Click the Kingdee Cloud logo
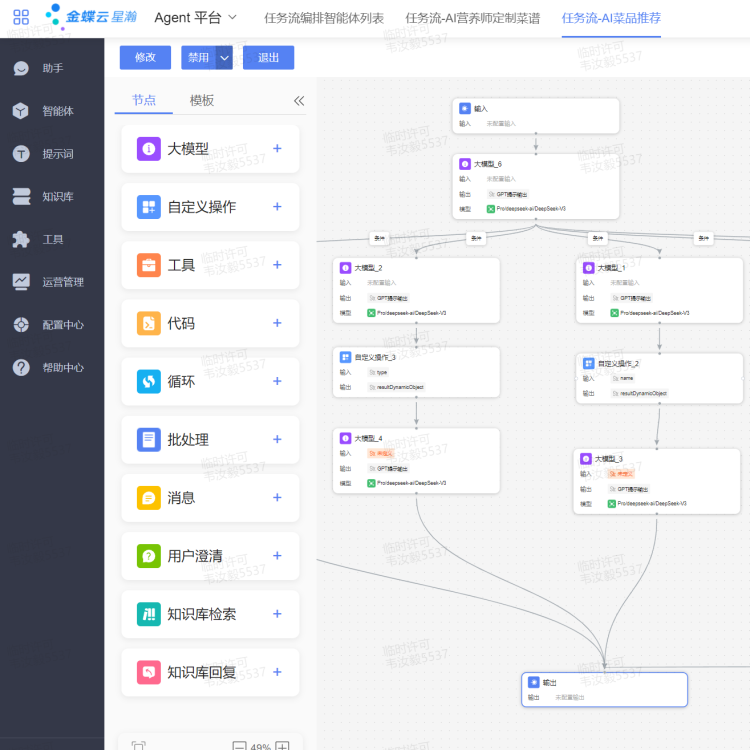 tap(91, 17)
